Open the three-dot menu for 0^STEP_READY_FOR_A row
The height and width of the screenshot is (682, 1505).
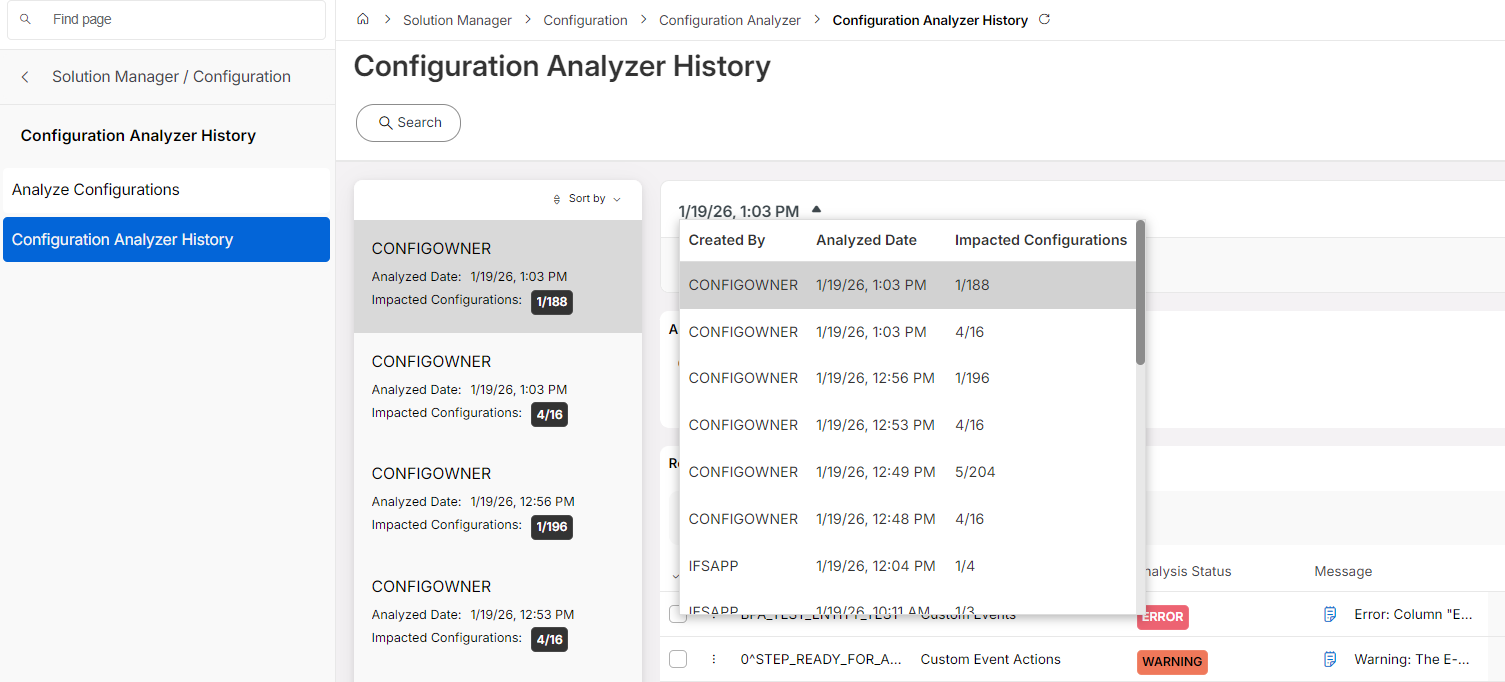point(714,659)
